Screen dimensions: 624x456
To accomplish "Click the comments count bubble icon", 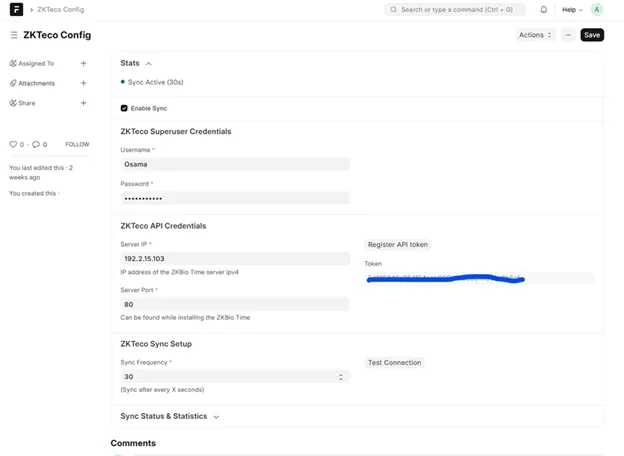I will pyautogui.click(x=36, y=144).
